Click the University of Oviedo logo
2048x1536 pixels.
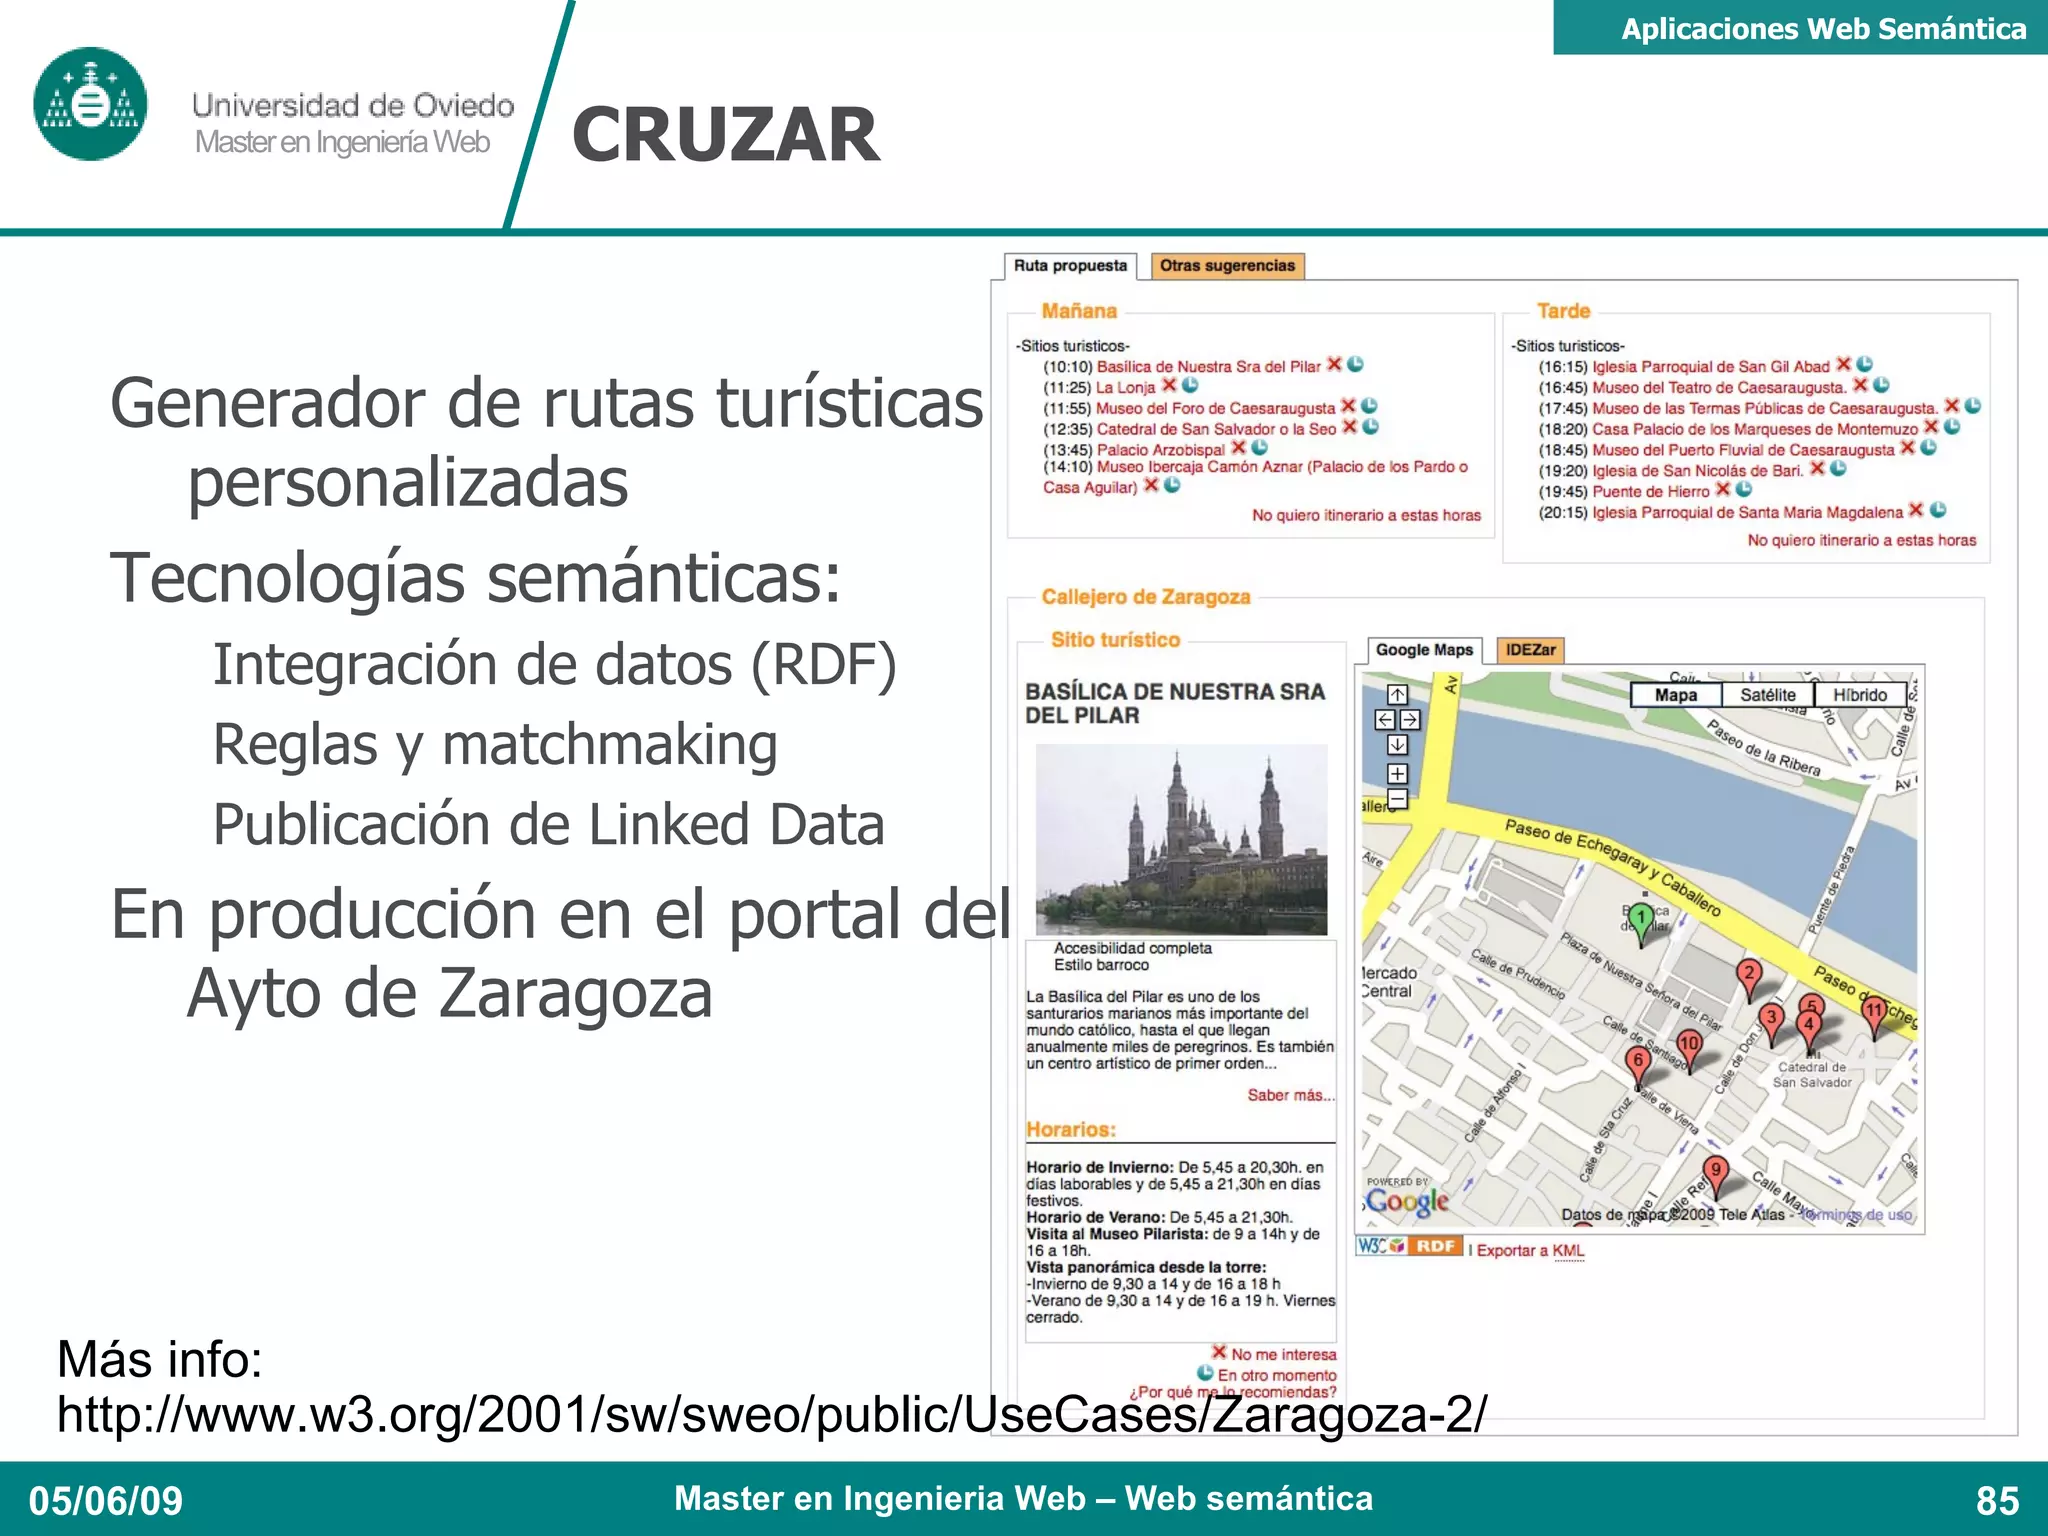(x=90, y=104)
